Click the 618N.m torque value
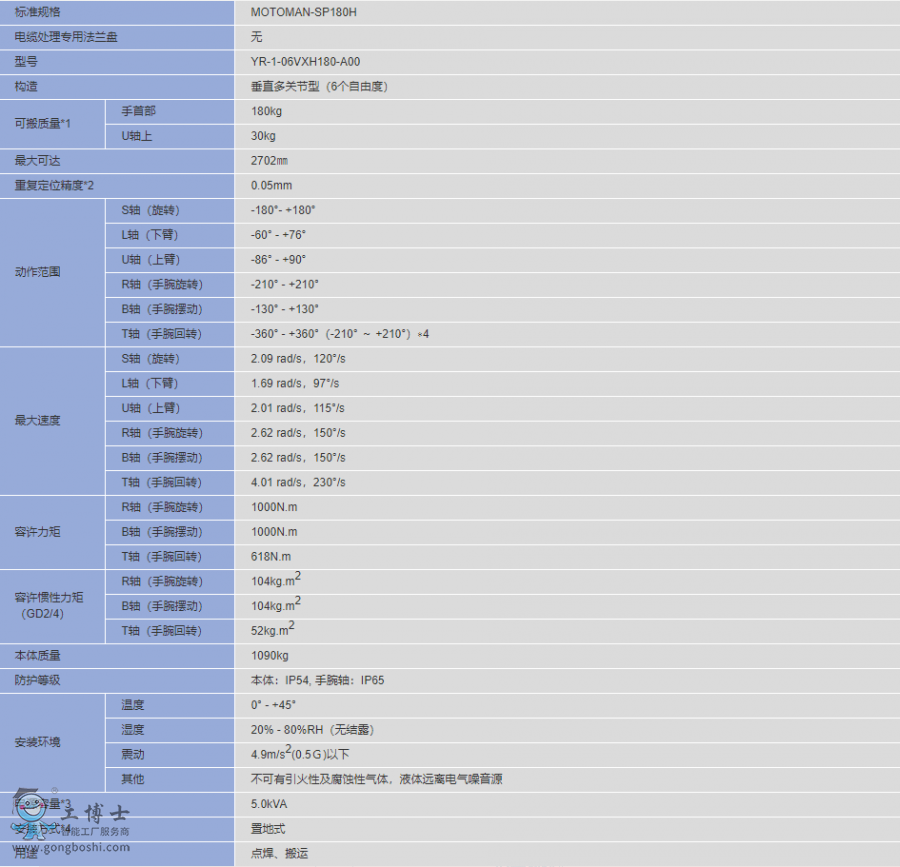Viewport: 900px width, 867px height. tap(271, 557)
